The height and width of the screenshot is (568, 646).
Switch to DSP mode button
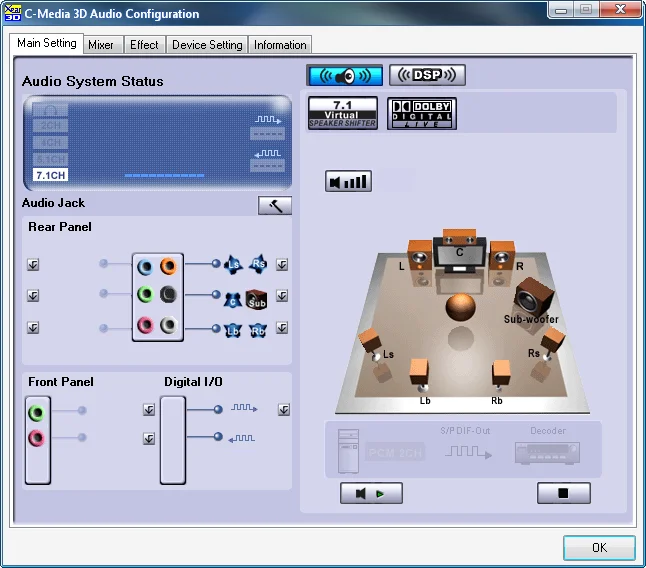click(427, 75)
